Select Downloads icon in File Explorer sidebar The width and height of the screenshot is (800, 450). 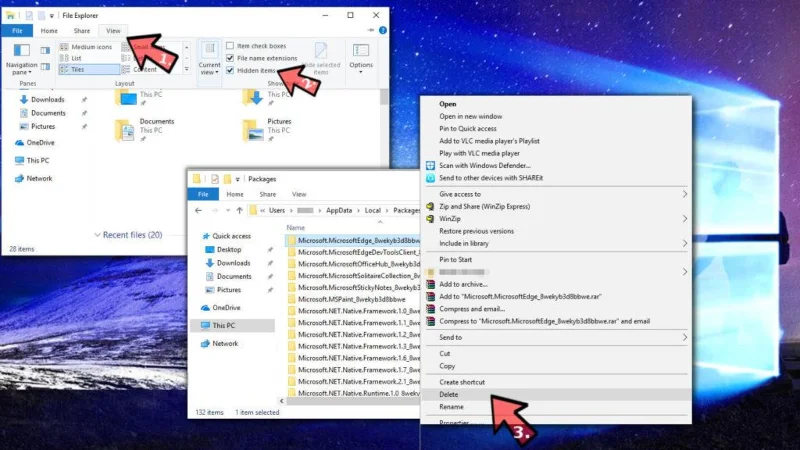(23, 99)
